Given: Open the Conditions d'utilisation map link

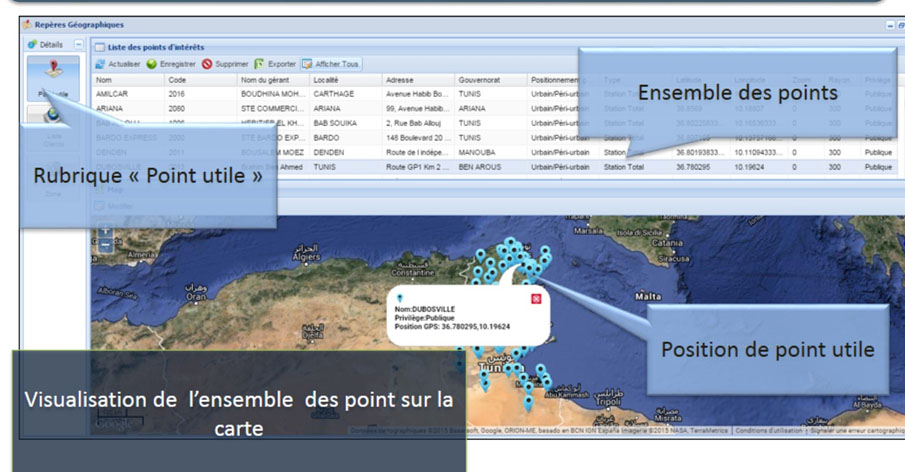Looking at the screenshot, I should (x=767, y=431).
